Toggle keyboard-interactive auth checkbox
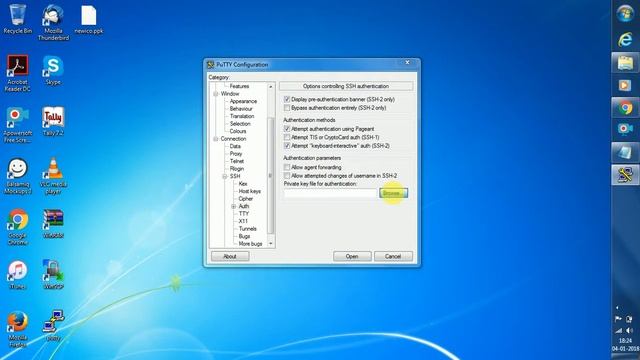 click(x=287, y=146)
